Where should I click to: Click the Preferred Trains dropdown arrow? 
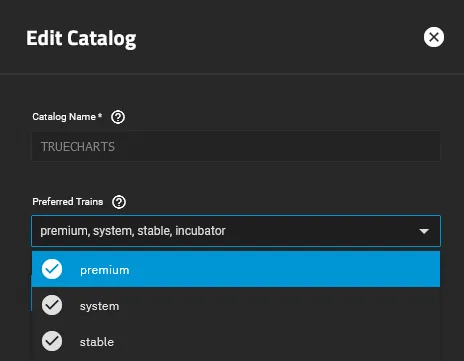pos(424,231)
